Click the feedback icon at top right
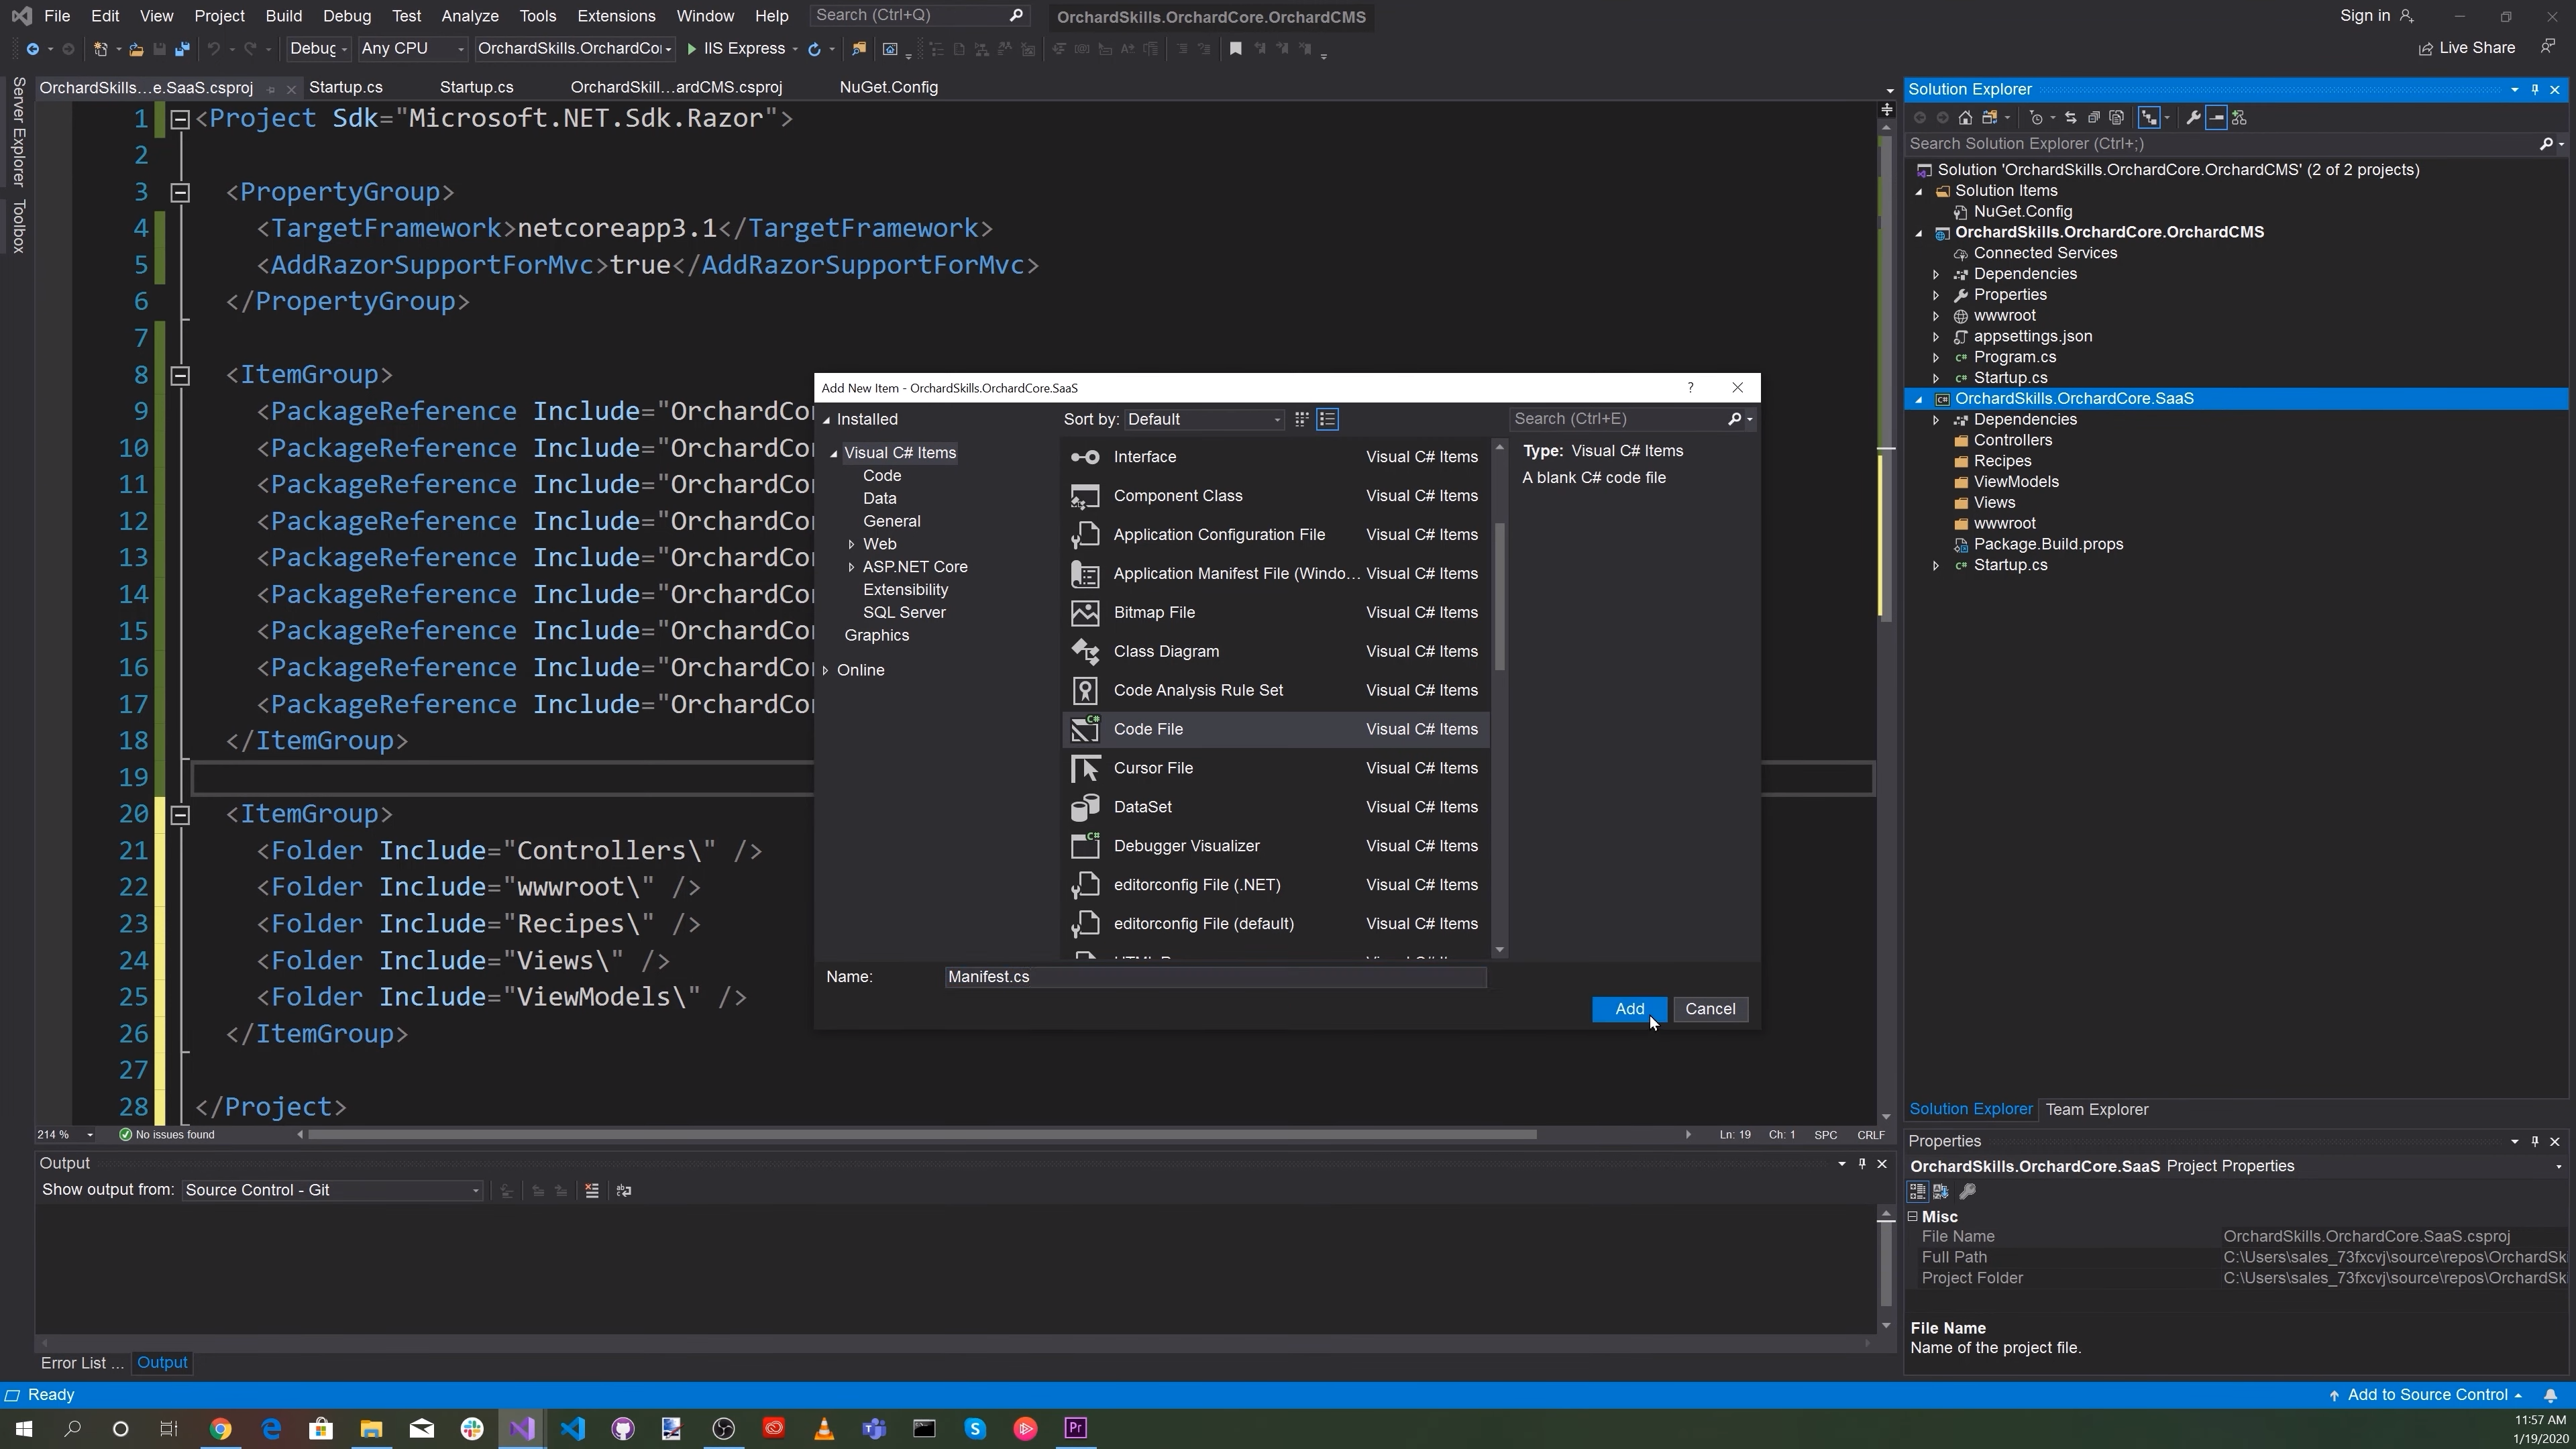This screenshot has height=1449, width=2576. click(x=2548, y=47)
